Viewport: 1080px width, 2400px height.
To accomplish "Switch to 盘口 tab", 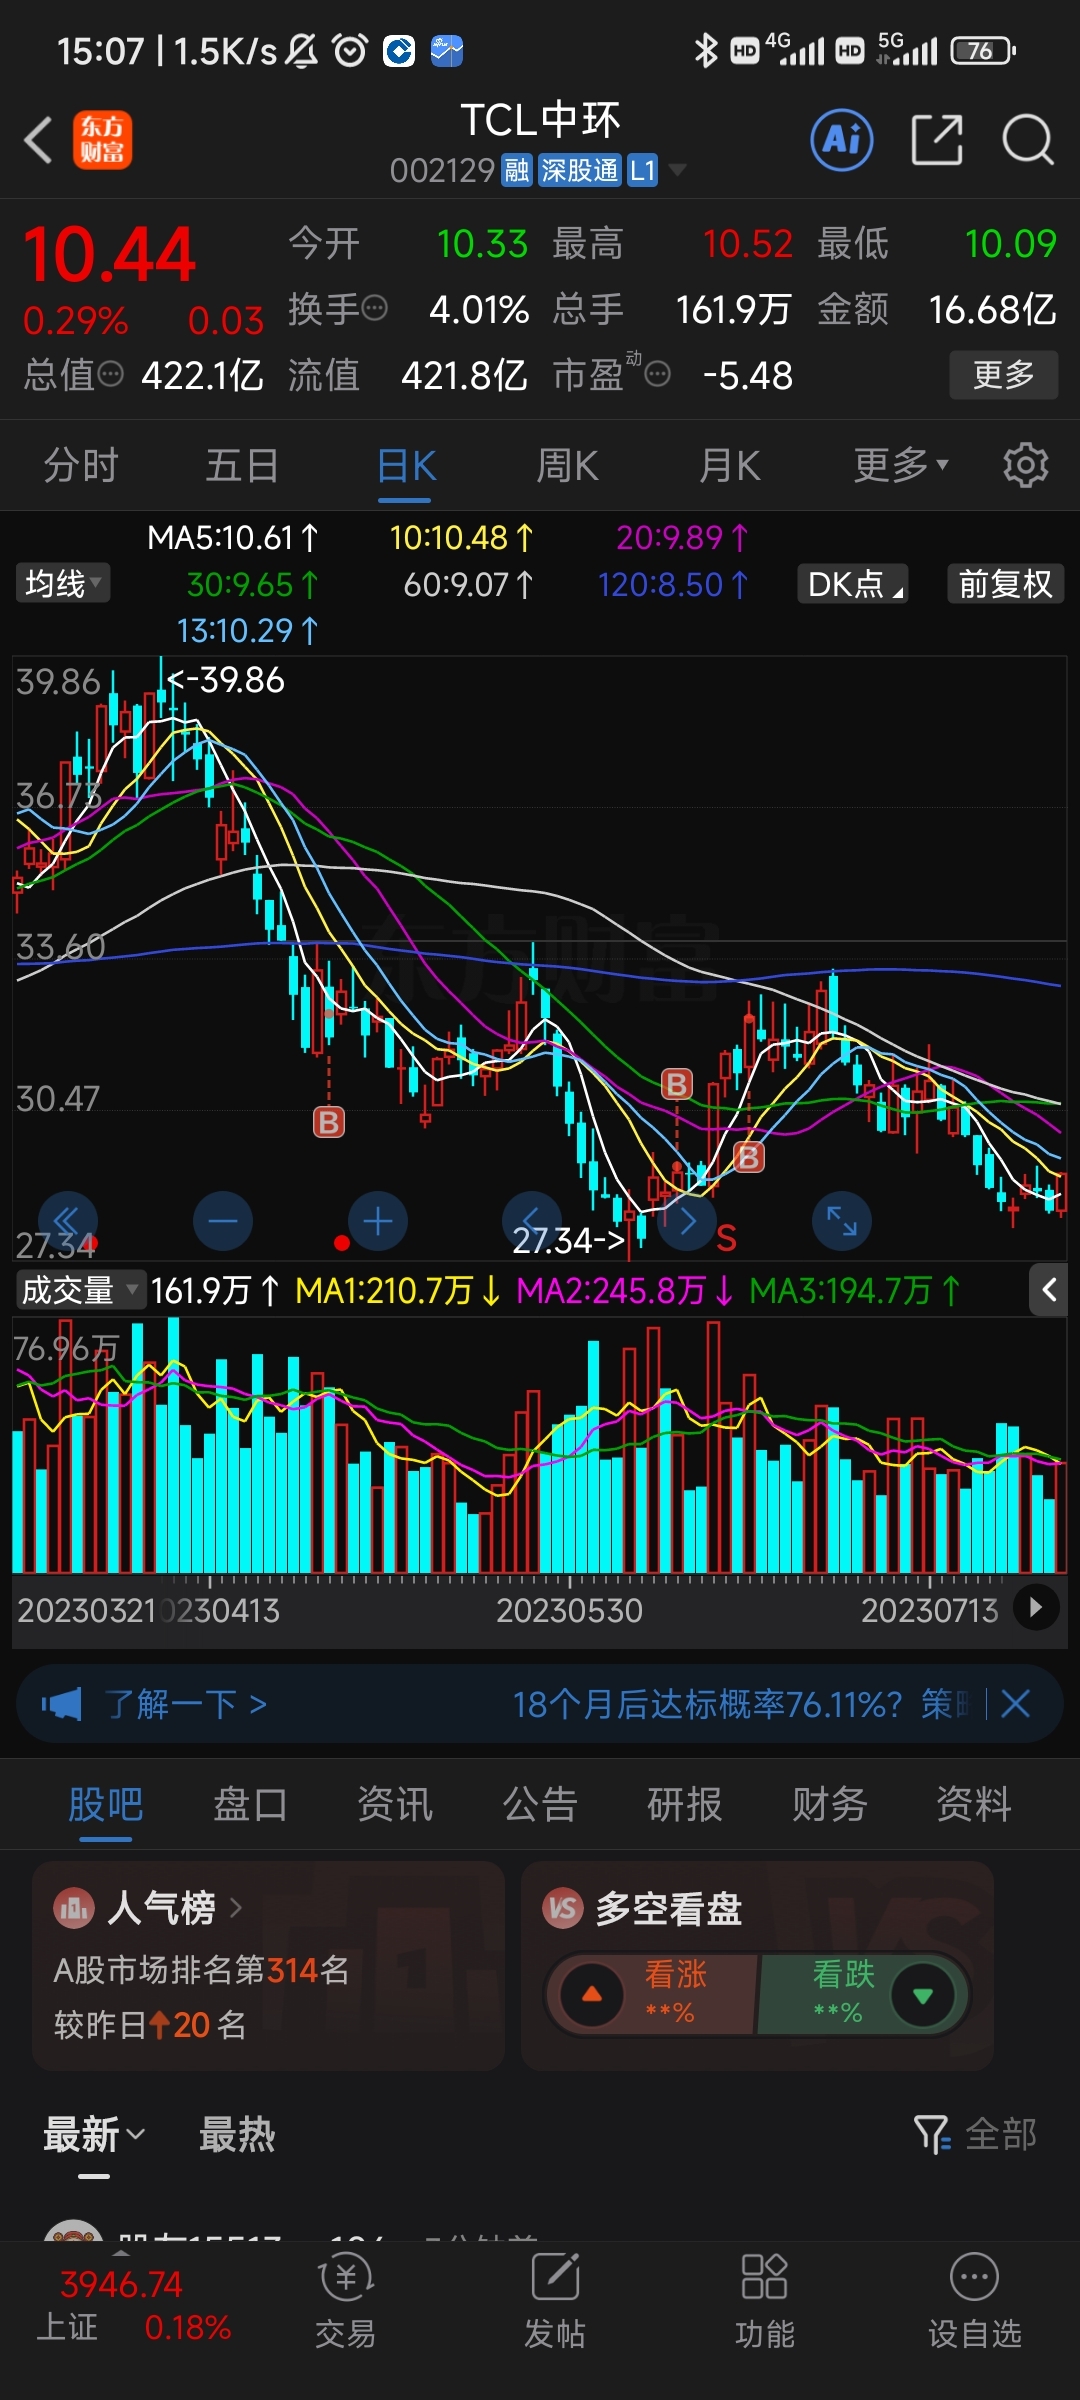I will click(x=250, y=1805).
